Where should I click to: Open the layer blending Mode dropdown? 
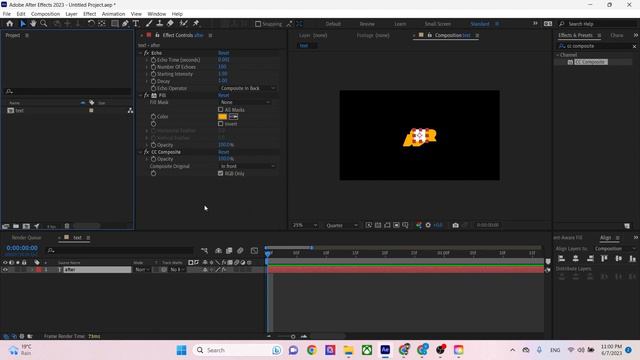[142, 270]
